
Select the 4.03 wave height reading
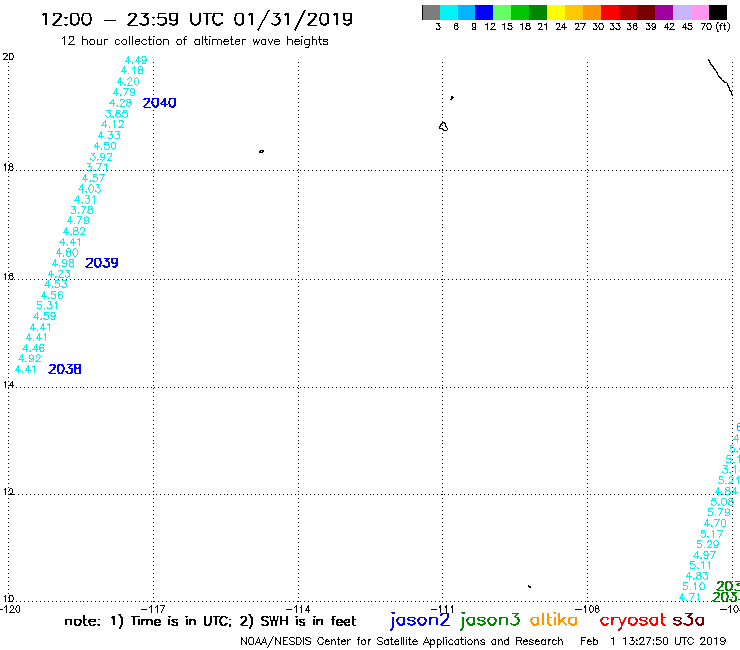(90, 188)
